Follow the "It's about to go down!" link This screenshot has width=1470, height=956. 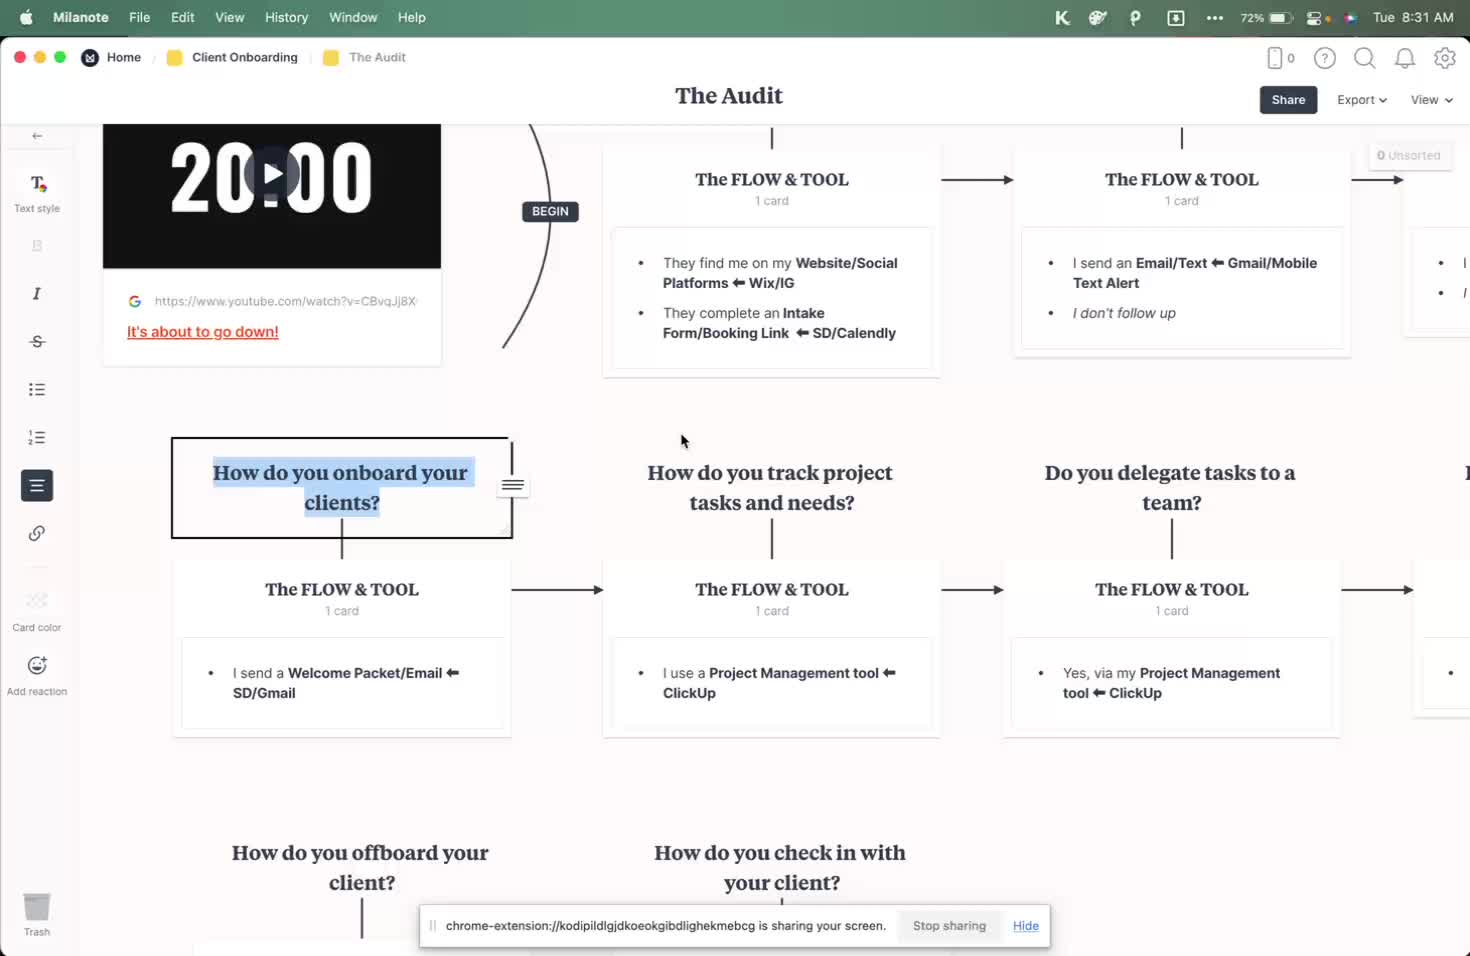click(203, 332)
